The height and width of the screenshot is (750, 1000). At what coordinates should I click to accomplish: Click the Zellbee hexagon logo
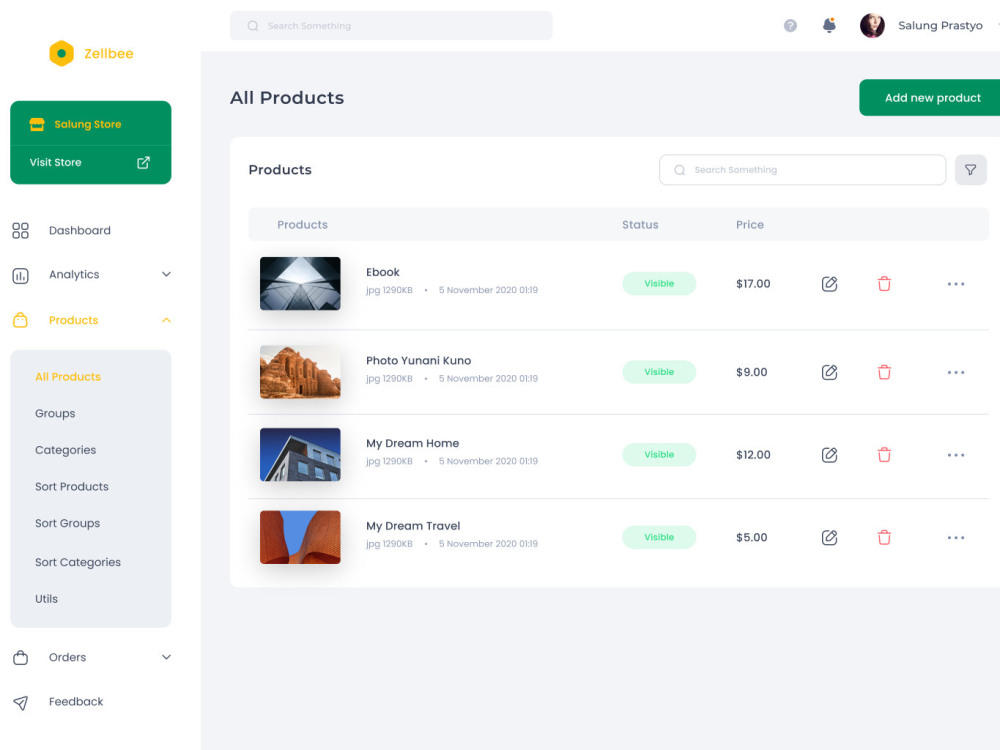(x=61, y=54)
